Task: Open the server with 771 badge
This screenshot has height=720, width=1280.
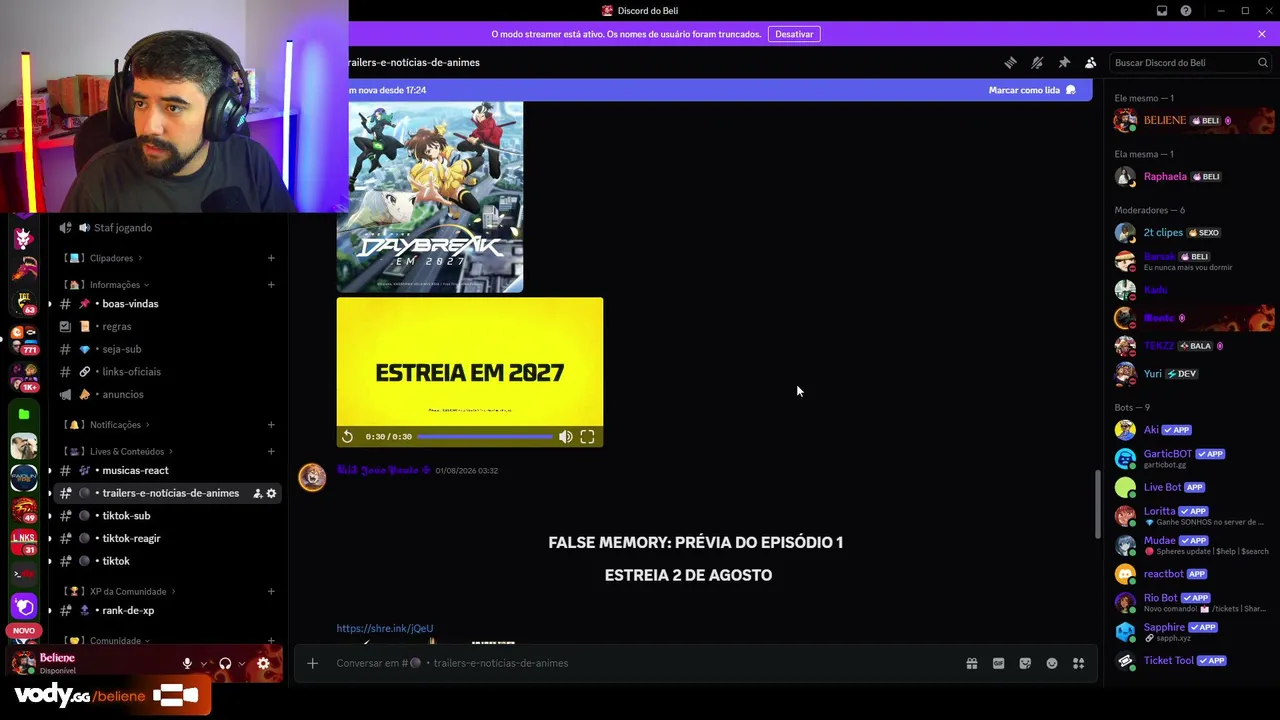Action: point(24,340)
